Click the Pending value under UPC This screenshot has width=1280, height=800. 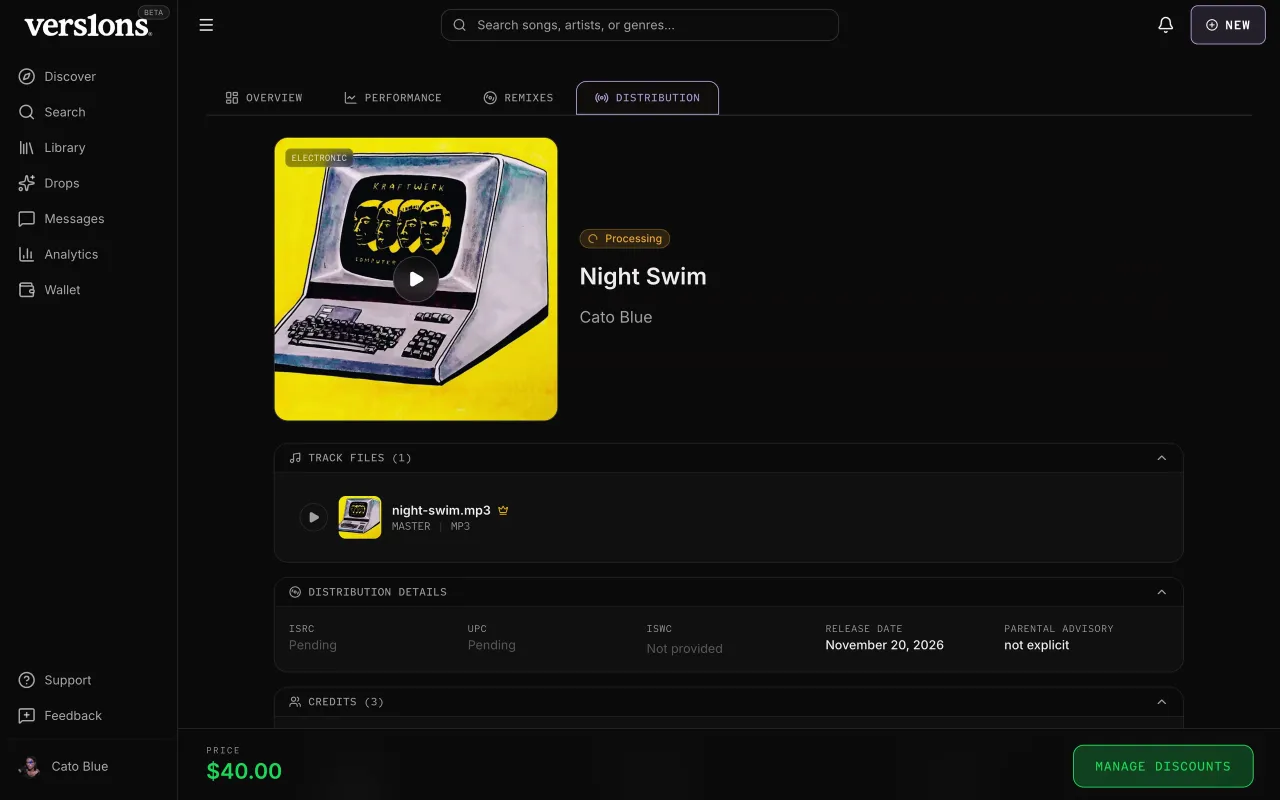coord(492,645)
